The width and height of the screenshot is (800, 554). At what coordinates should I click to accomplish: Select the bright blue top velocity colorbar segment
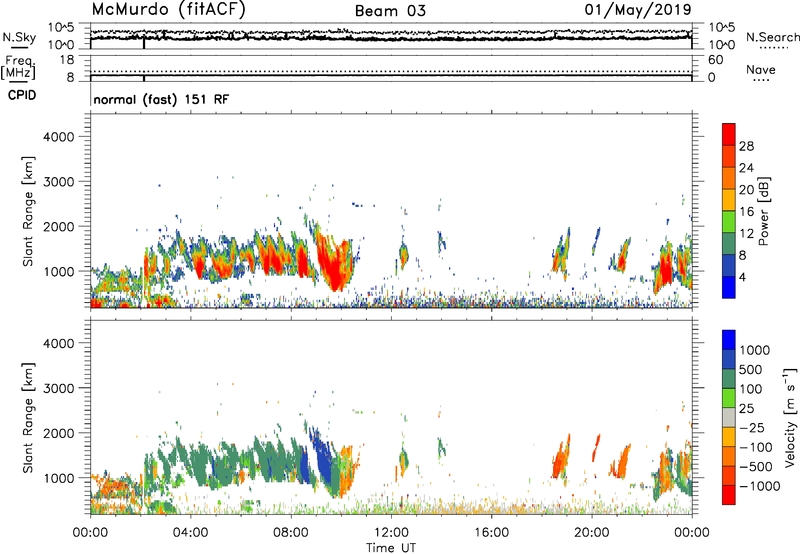pyautogui.click(x=729, y=340)
